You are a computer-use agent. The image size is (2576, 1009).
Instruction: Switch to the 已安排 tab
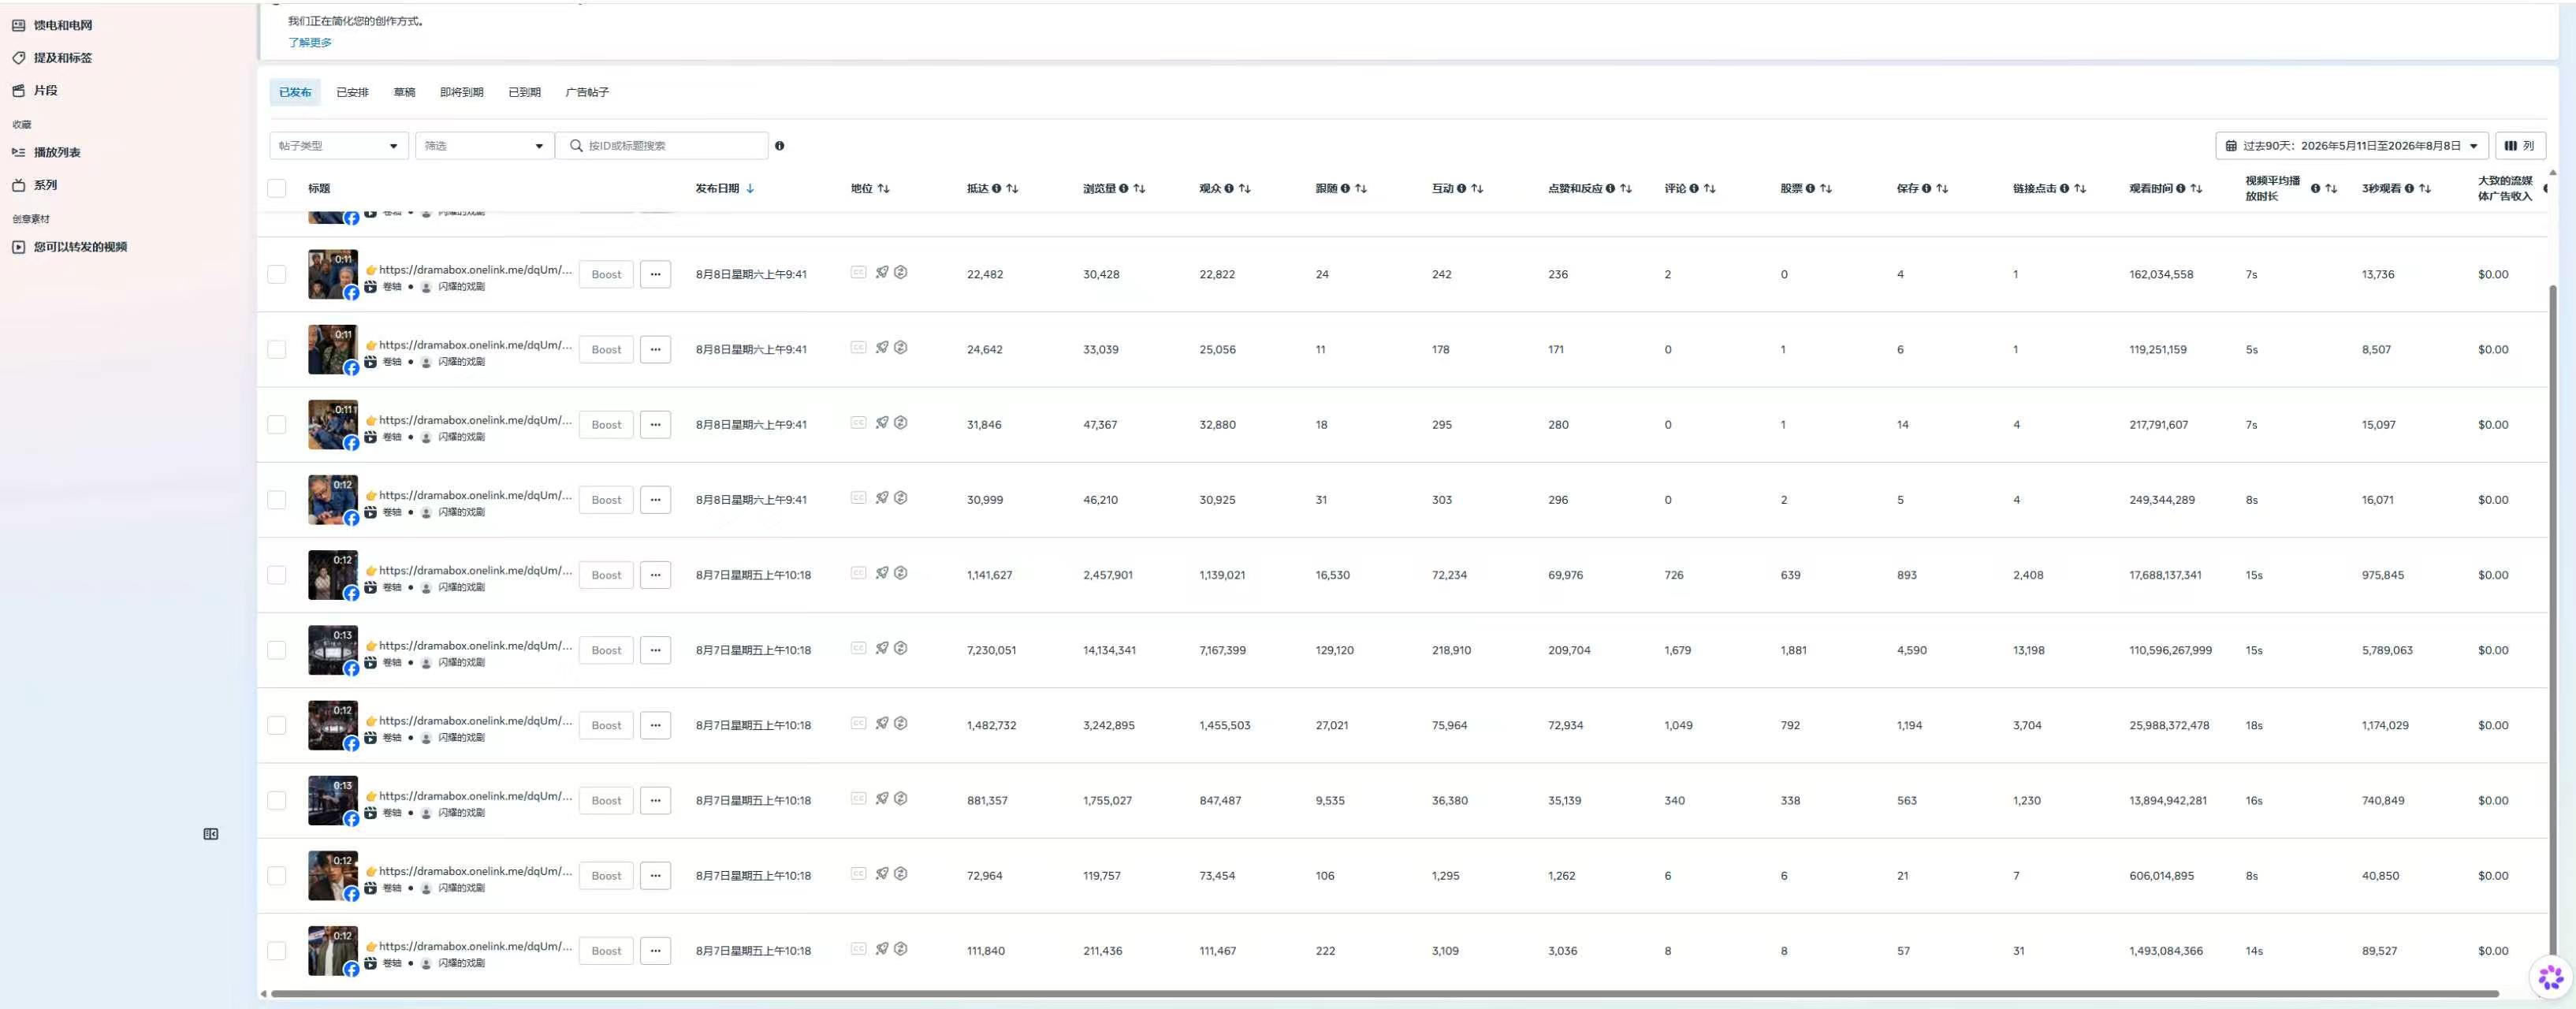[352, 92]
